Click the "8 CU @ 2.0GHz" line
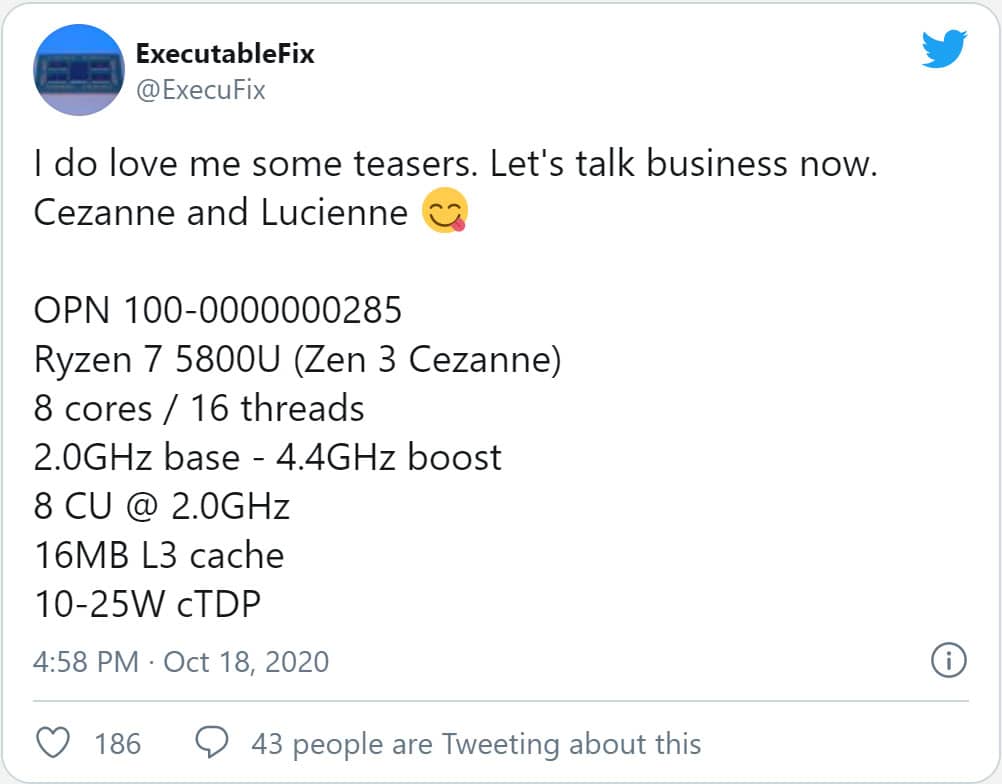Image resolution: width=1002 pixels, height=784 pixels. coord(162,506)
